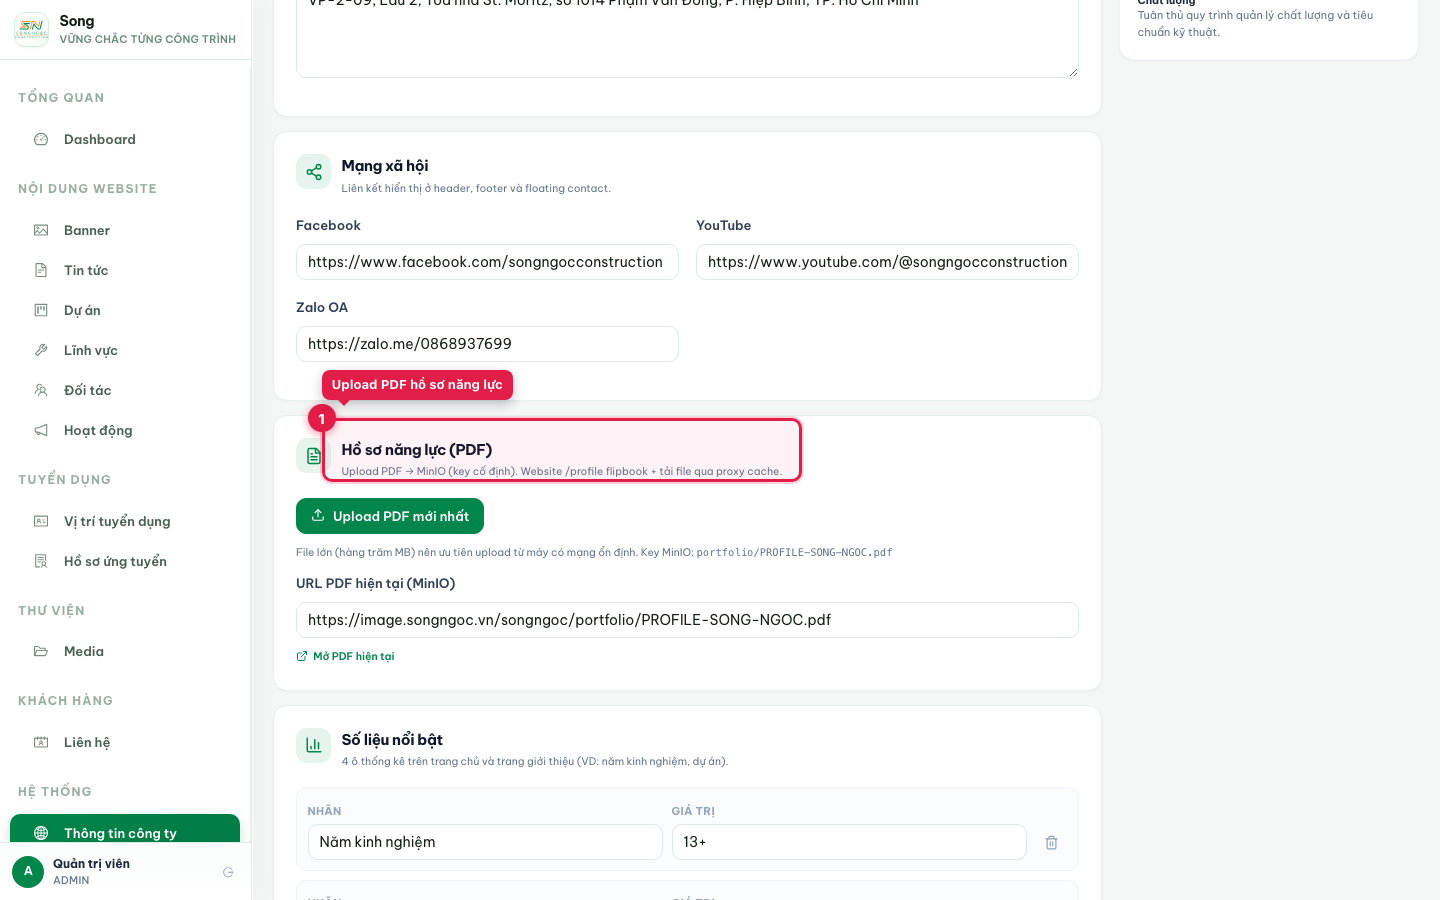Click the admin avatar circle A
Screen dimensions: 1440x900
tap(28, 872)
